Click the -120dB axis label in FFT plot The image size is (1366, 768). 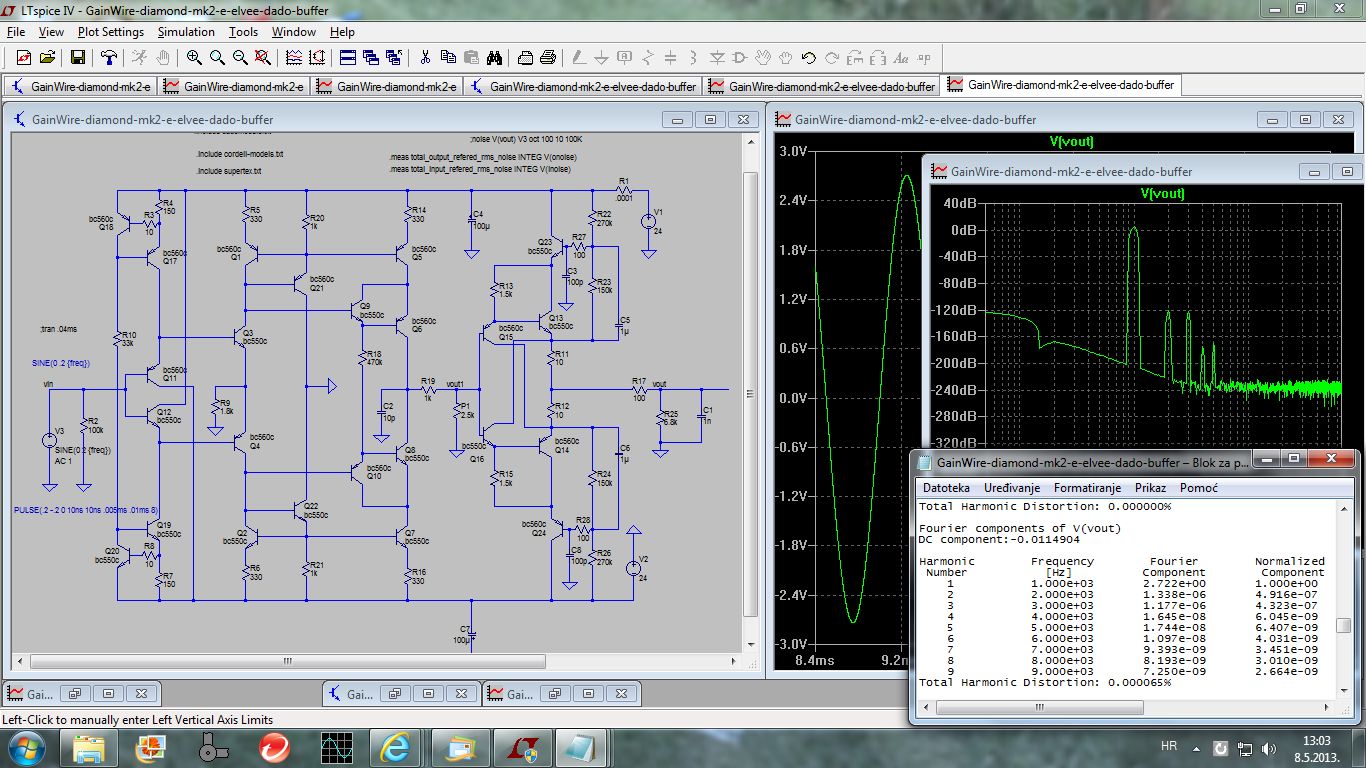click(x=953, y=310)
